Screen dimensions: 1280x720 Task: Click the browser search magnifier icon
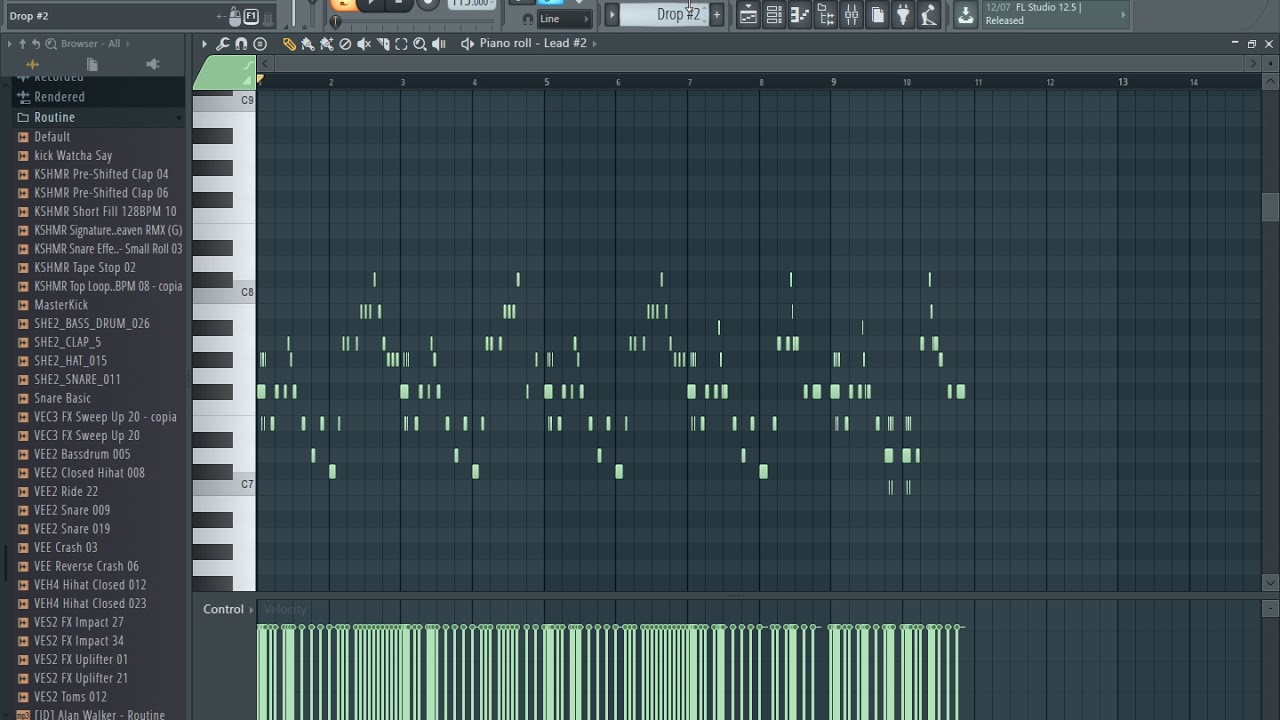pos(50,44)
